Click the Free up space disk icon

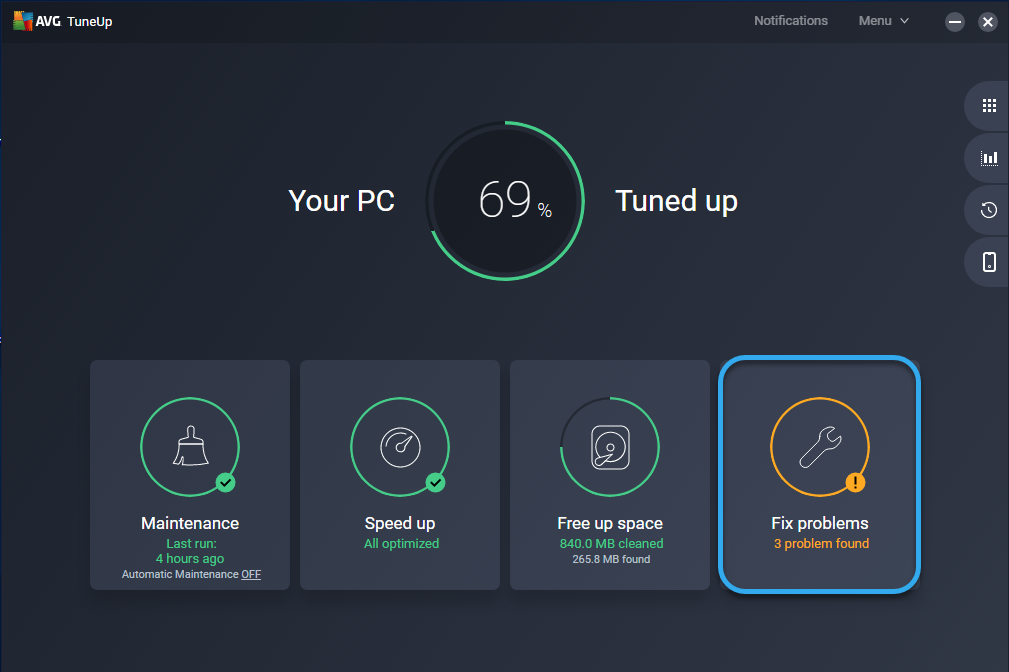610,447
